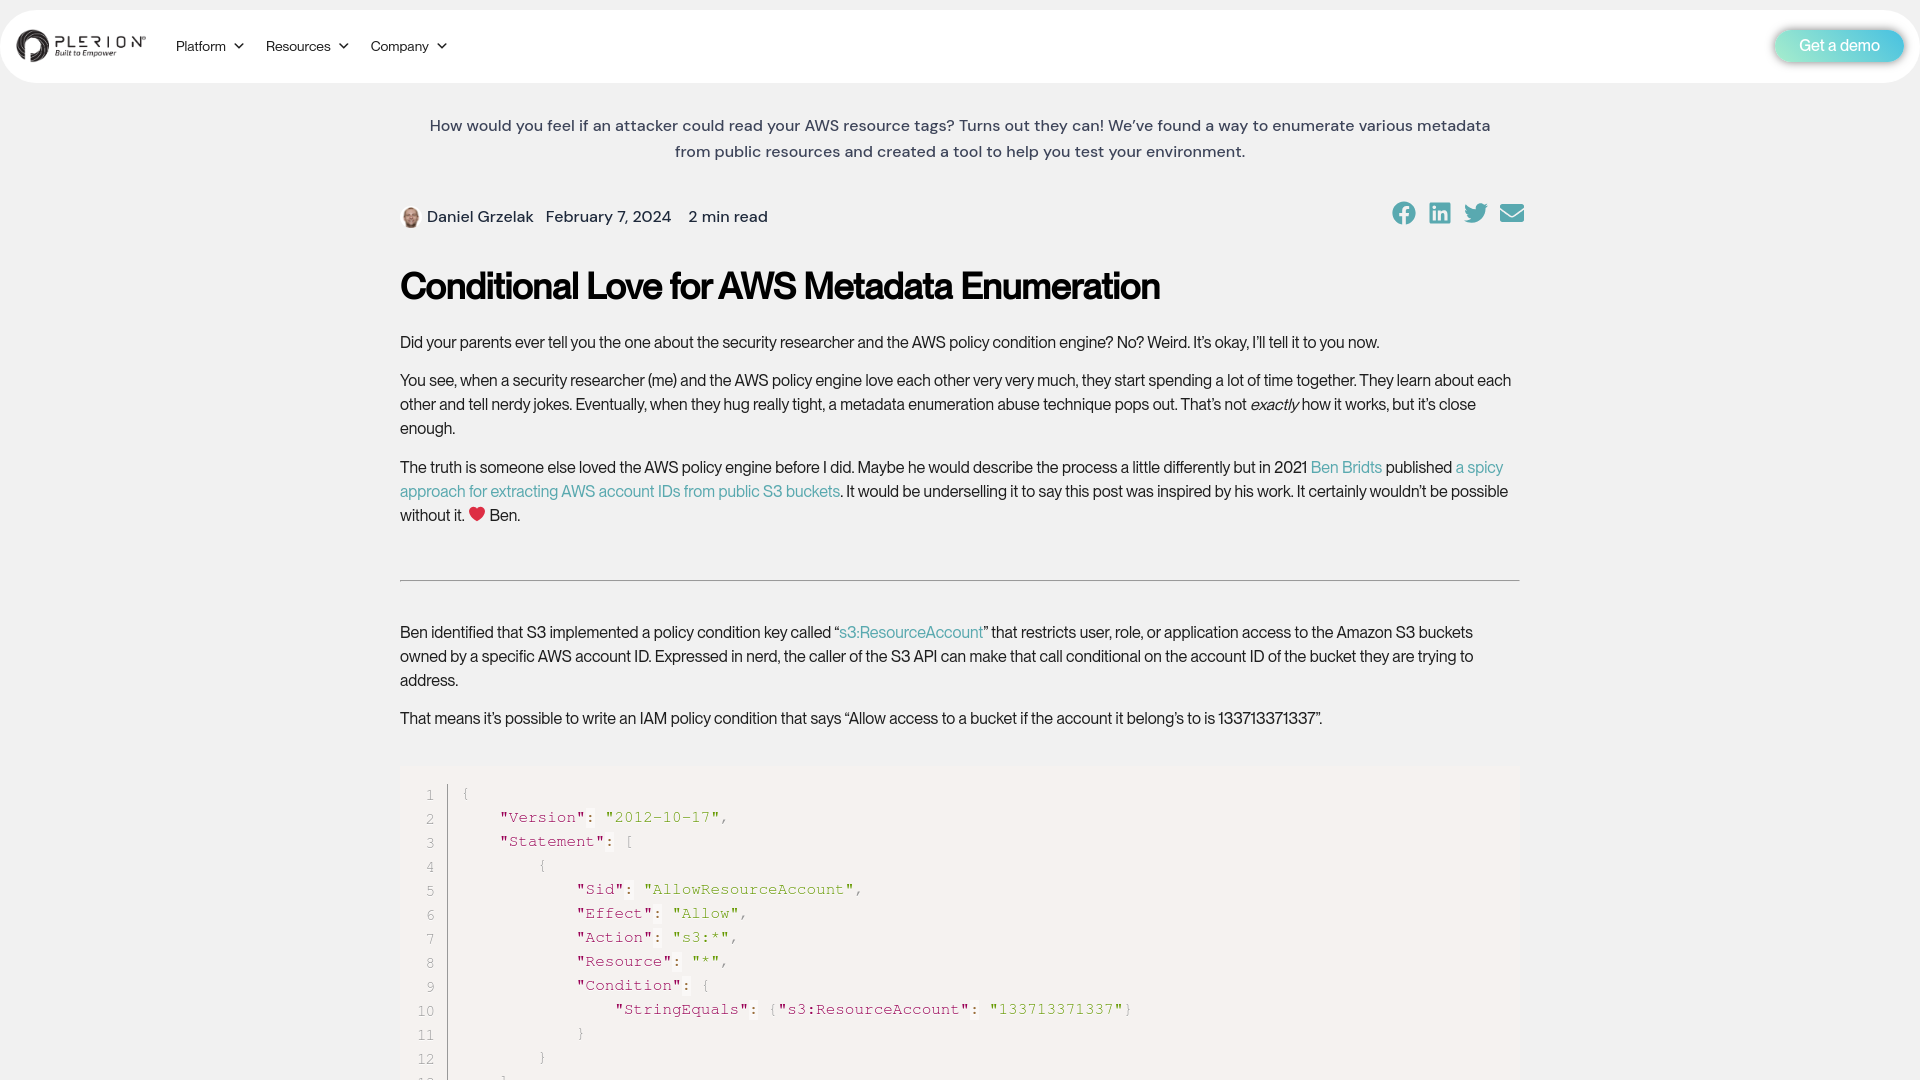This screenshot has height=1080, width=1920.
Task: Click the 2 min read label
Action: click(728, 217)
